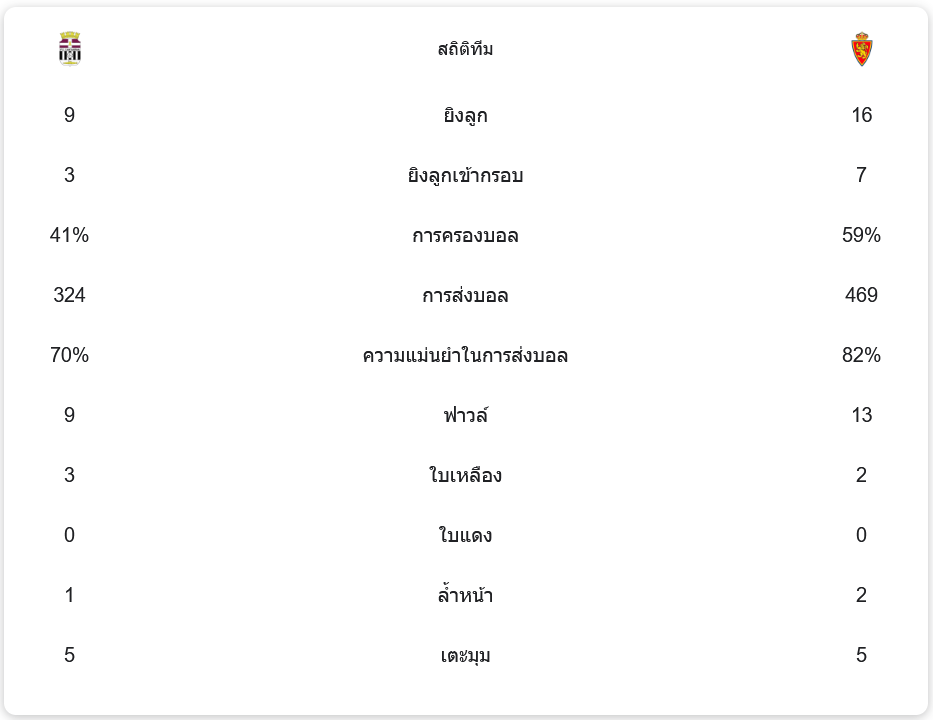Click the ฟาวล์ fouls label
933x720 pixels.
point(465,415)
